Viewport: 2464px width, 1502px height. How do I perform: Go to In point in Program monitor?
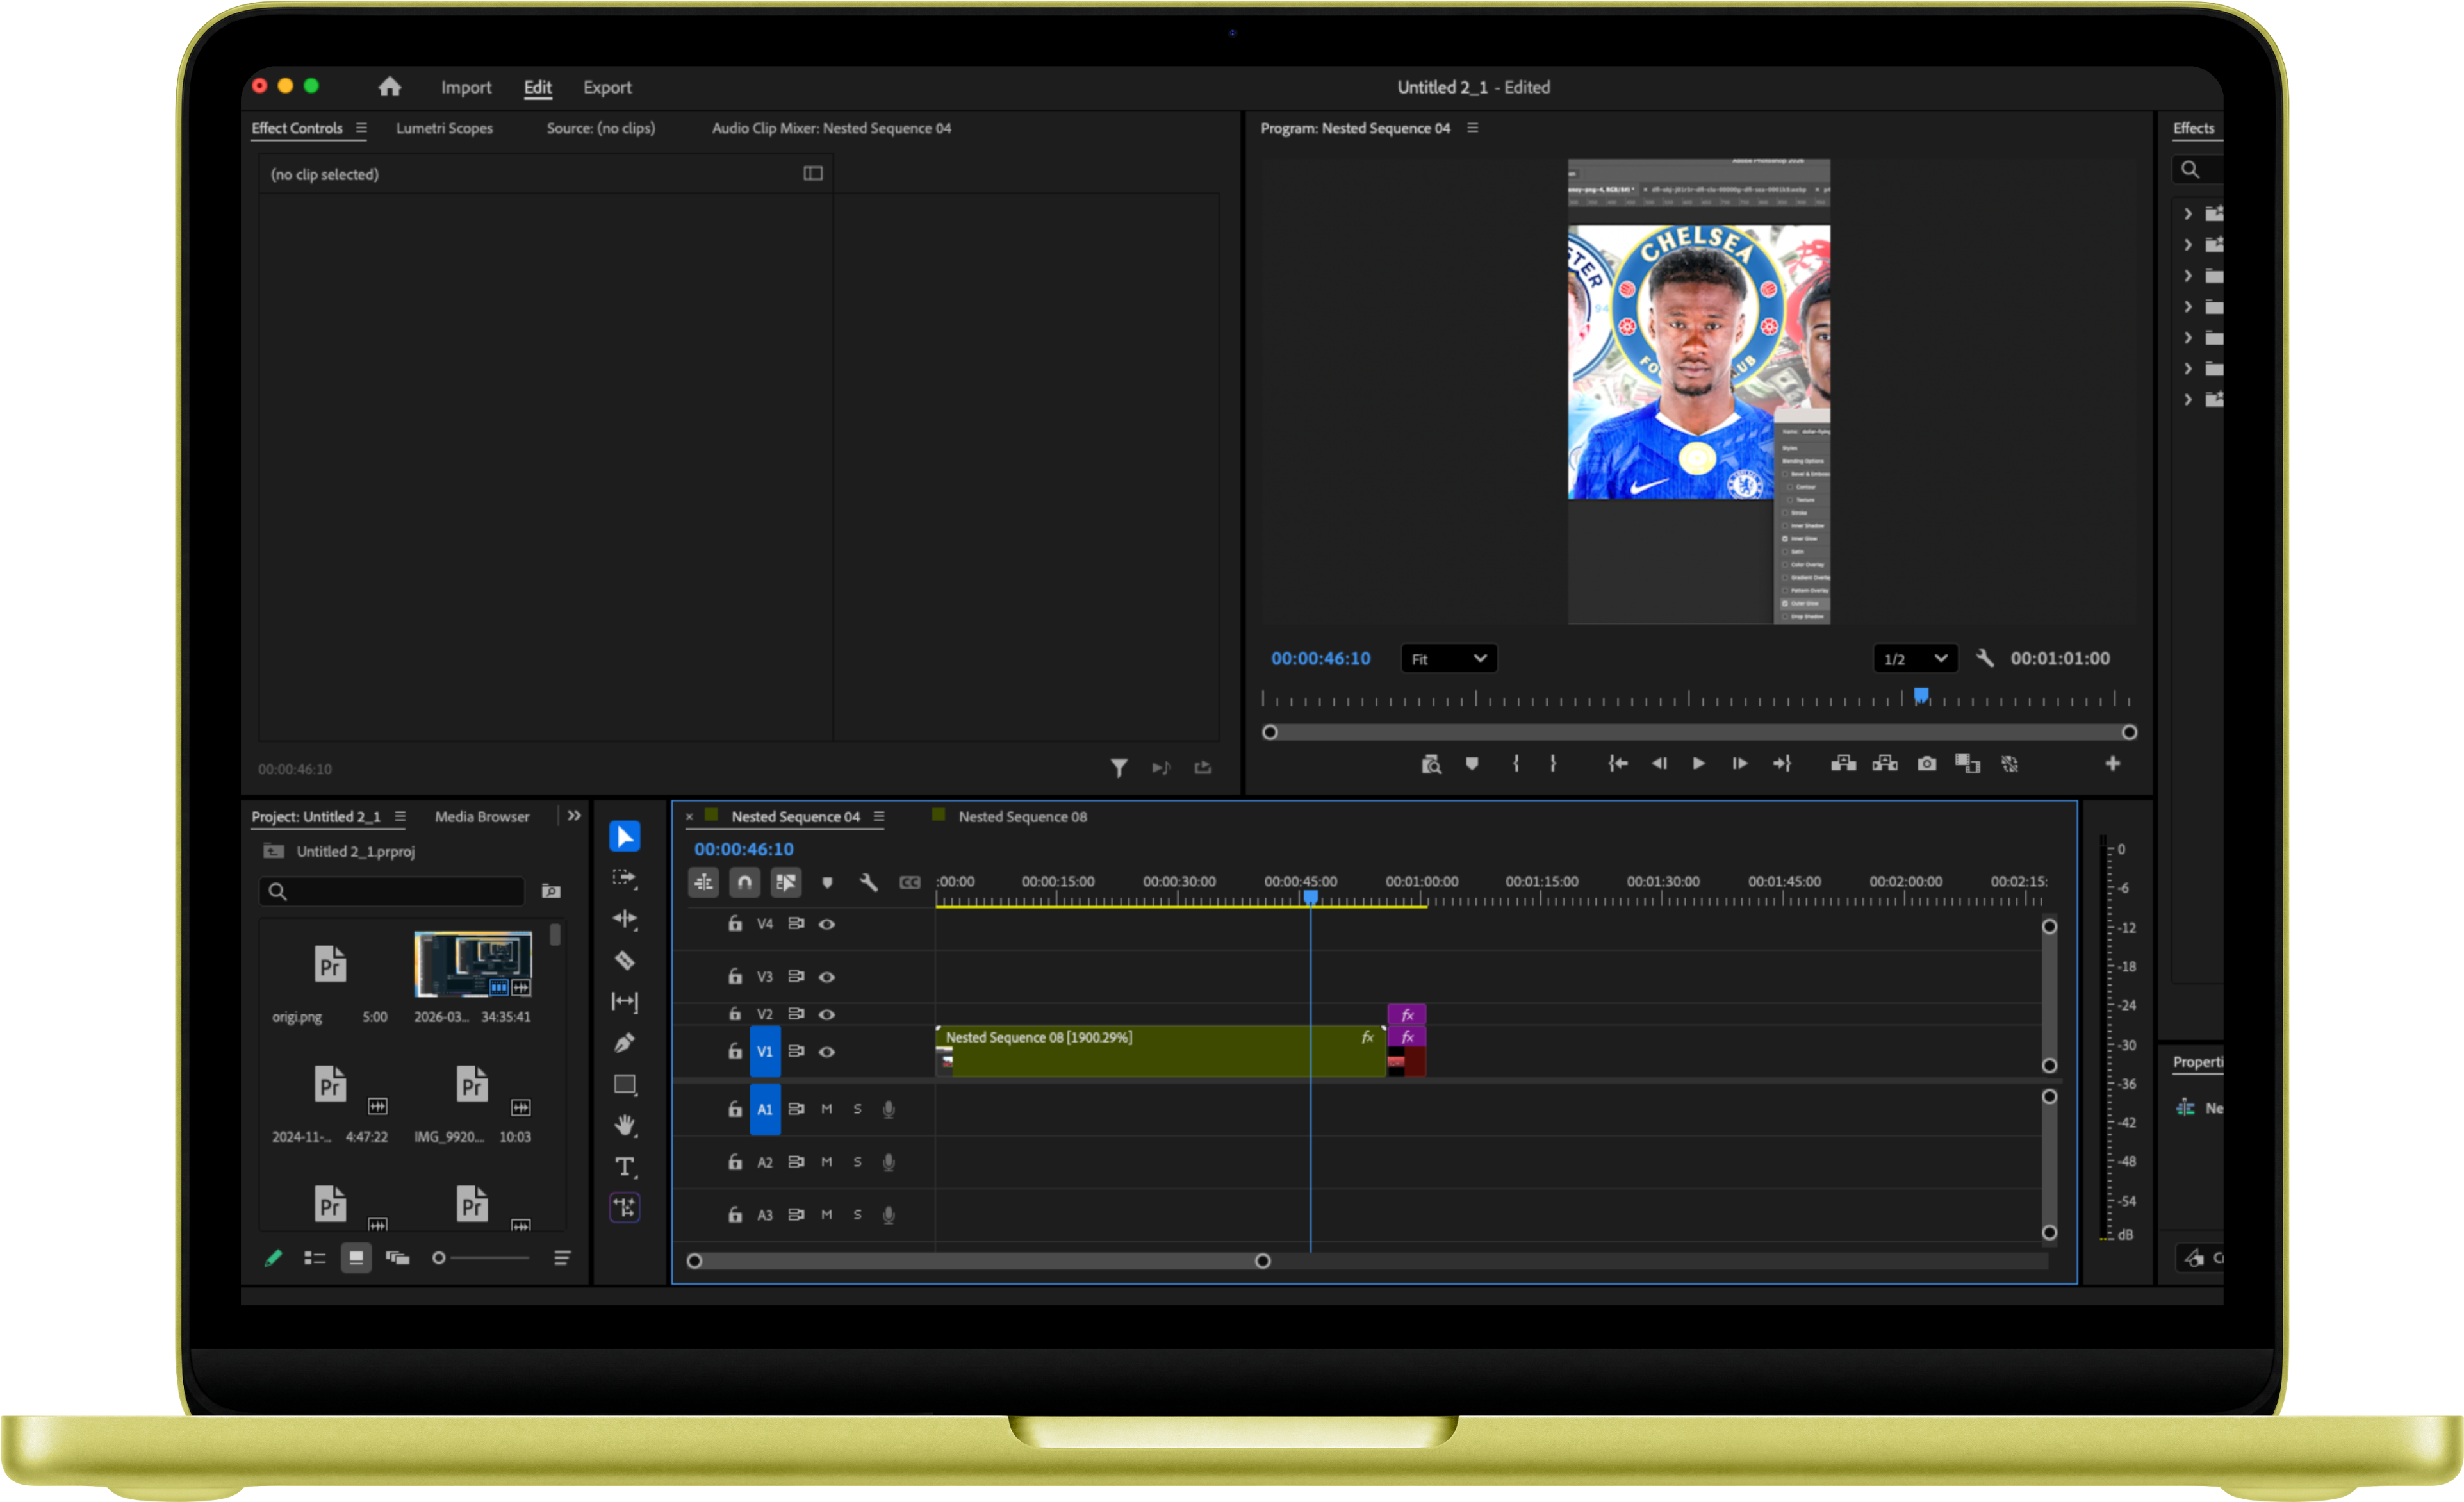pyautogui.click(x=1617, y=764)
